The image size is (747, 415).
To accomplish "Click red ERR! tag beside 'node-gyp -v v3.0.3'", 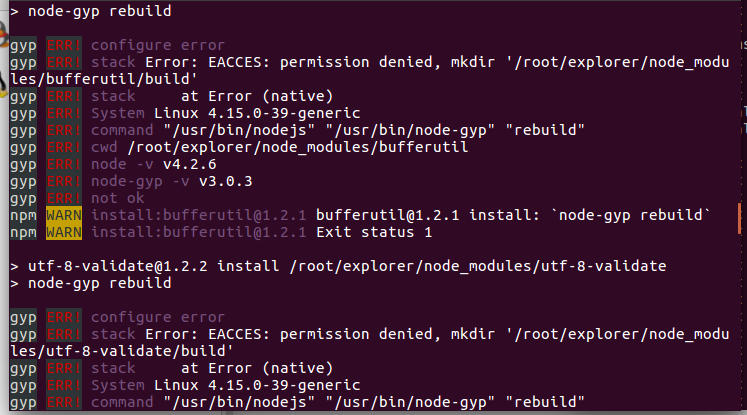I will (x=64, y=181).
